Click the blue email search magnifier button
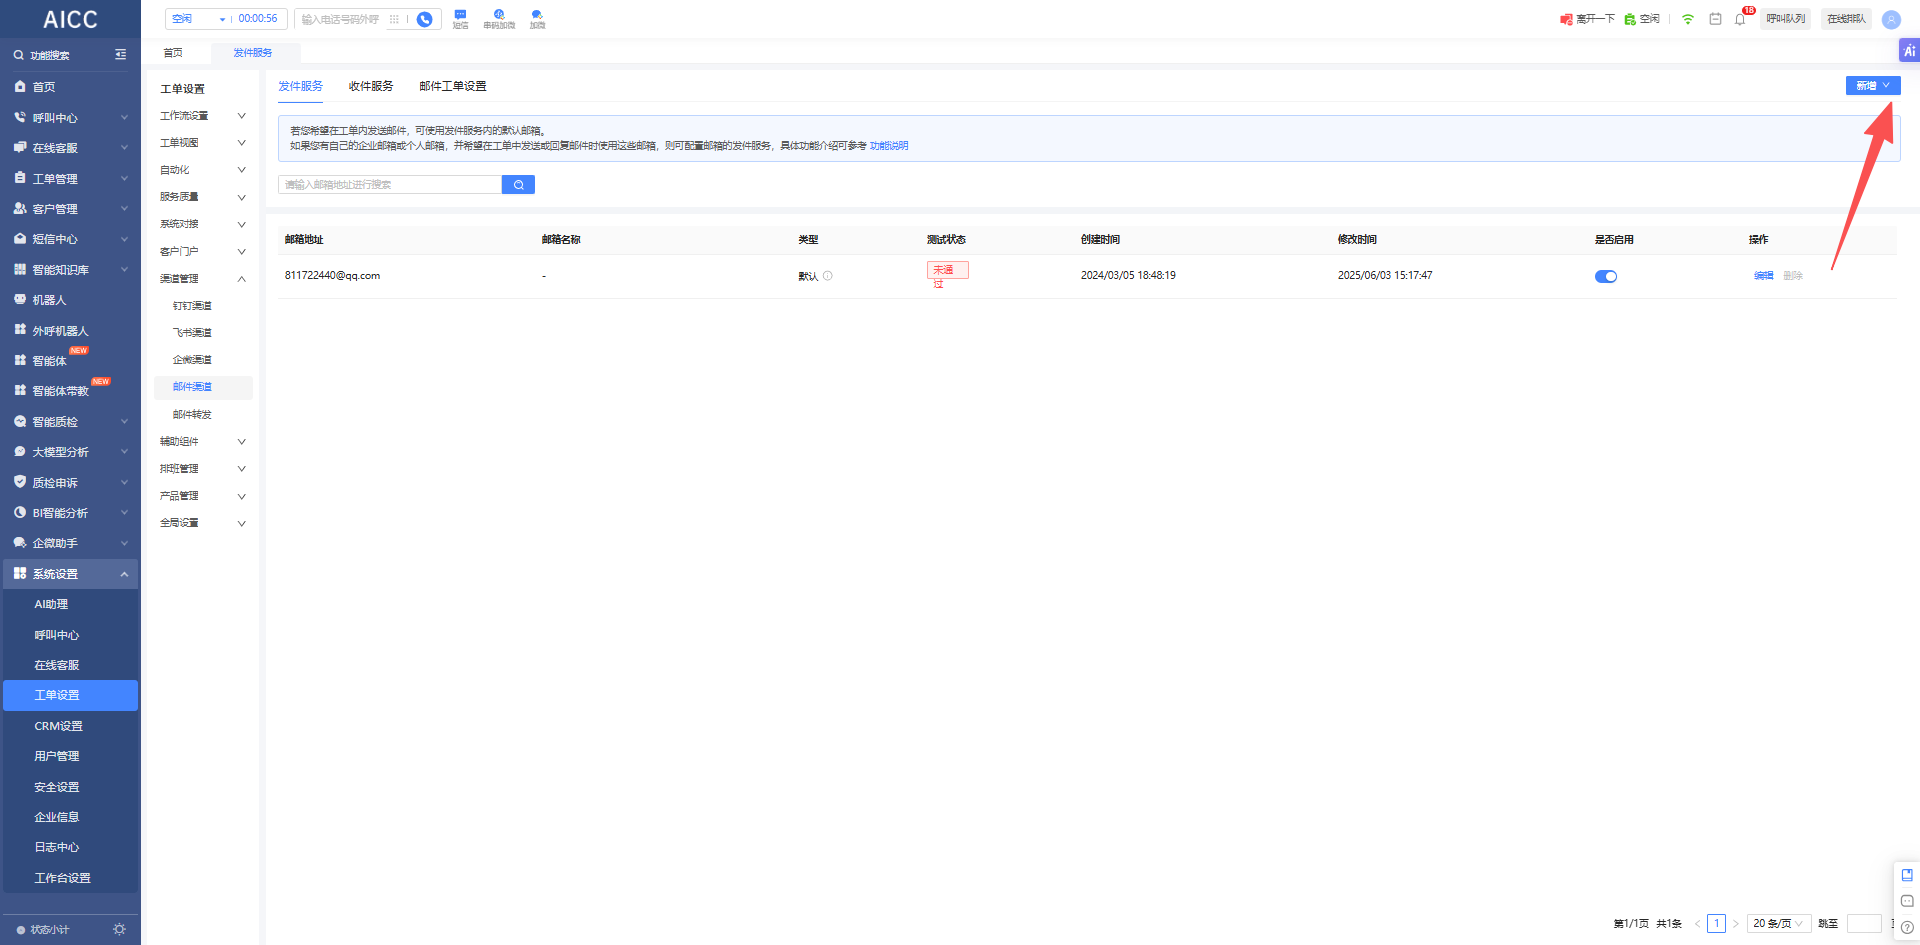 [518, 185]
